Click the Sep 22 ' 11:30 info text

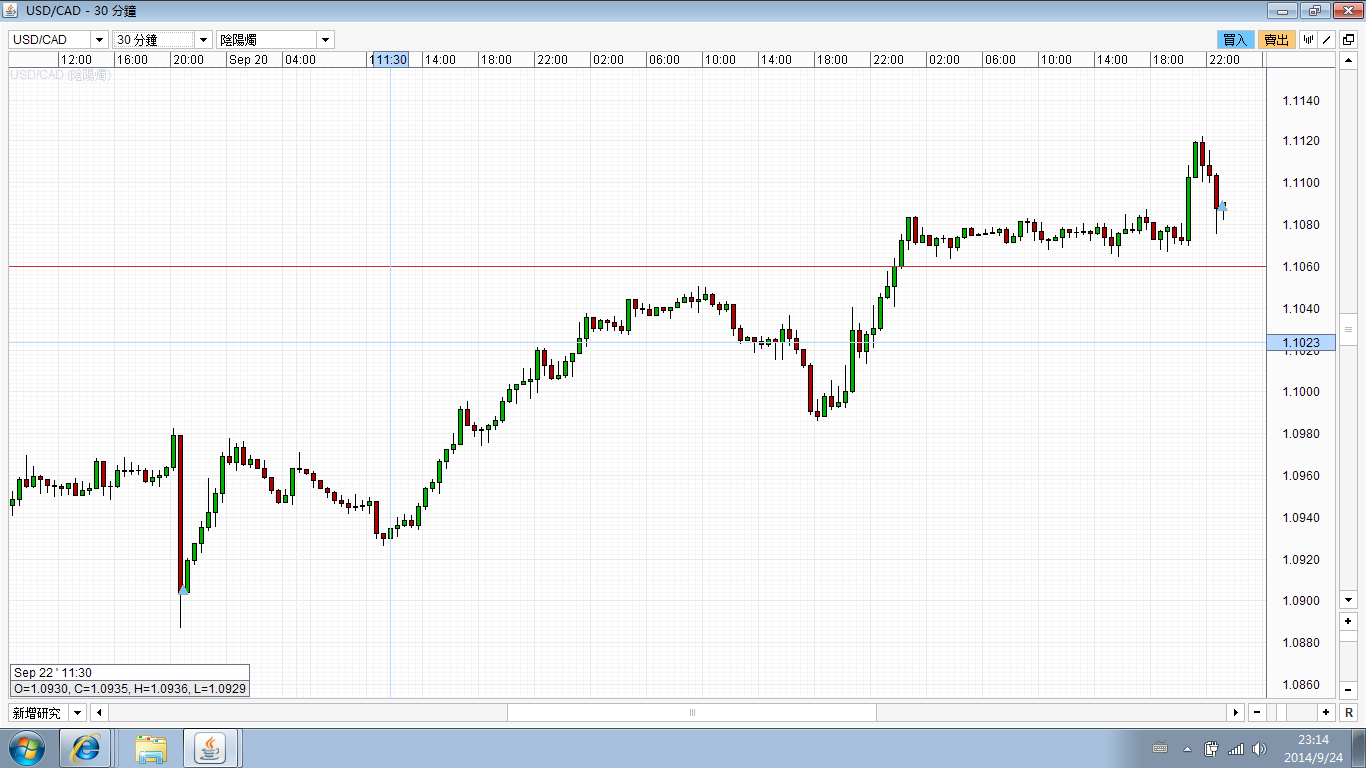53,673
